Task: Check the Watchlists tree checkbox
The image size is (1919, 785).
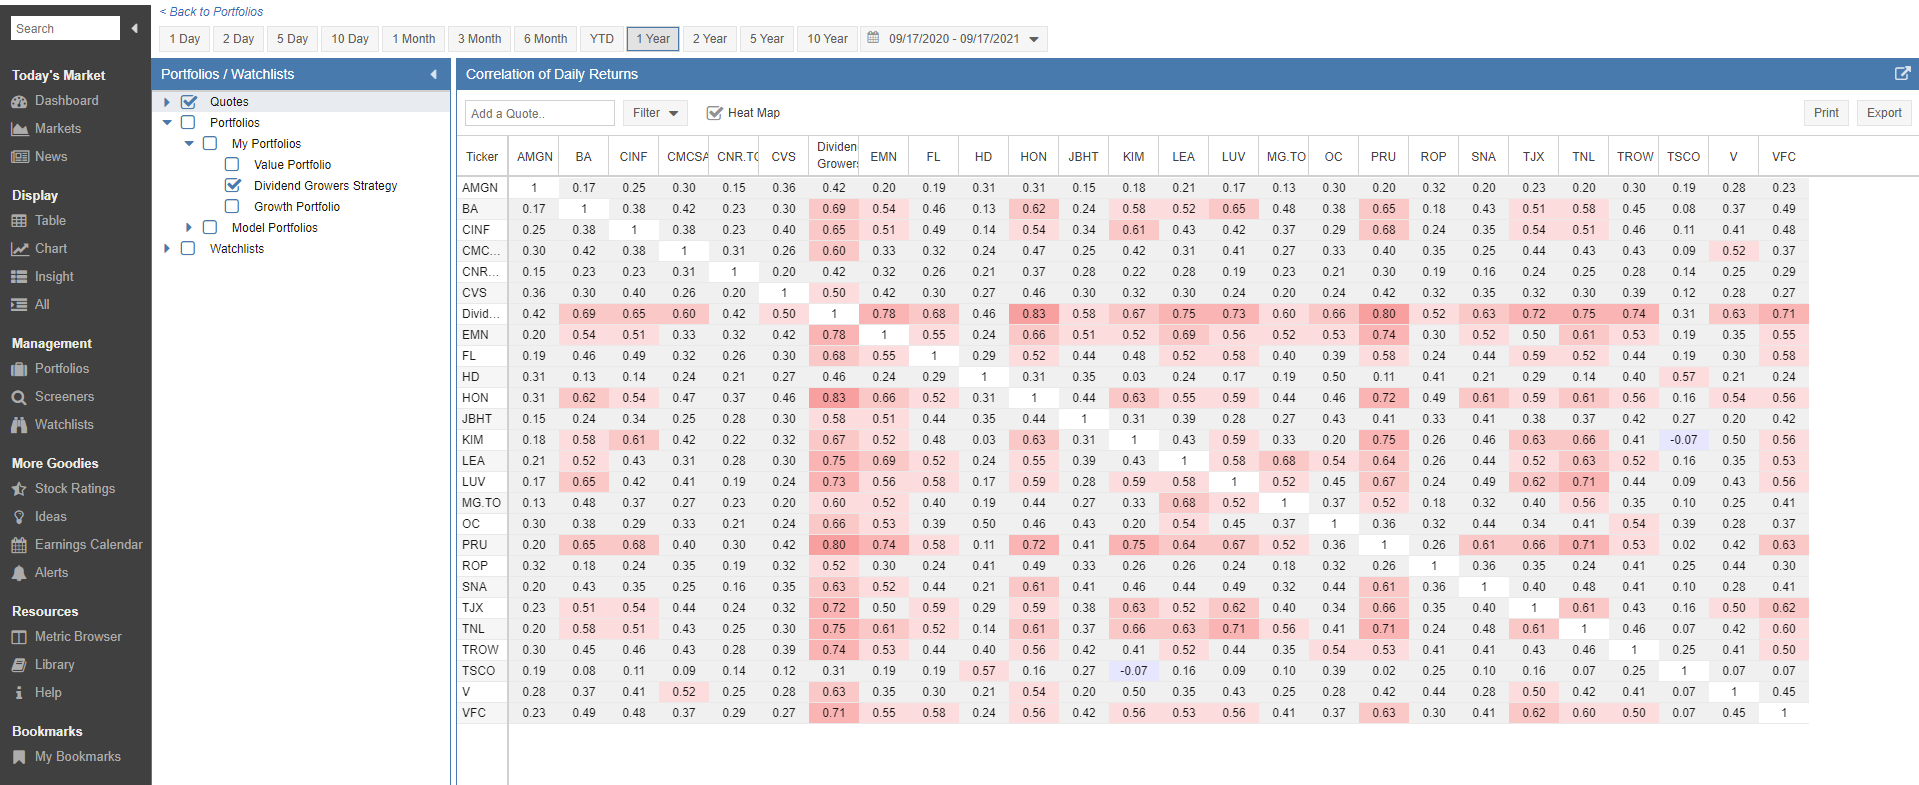Action: pos(188,249)
